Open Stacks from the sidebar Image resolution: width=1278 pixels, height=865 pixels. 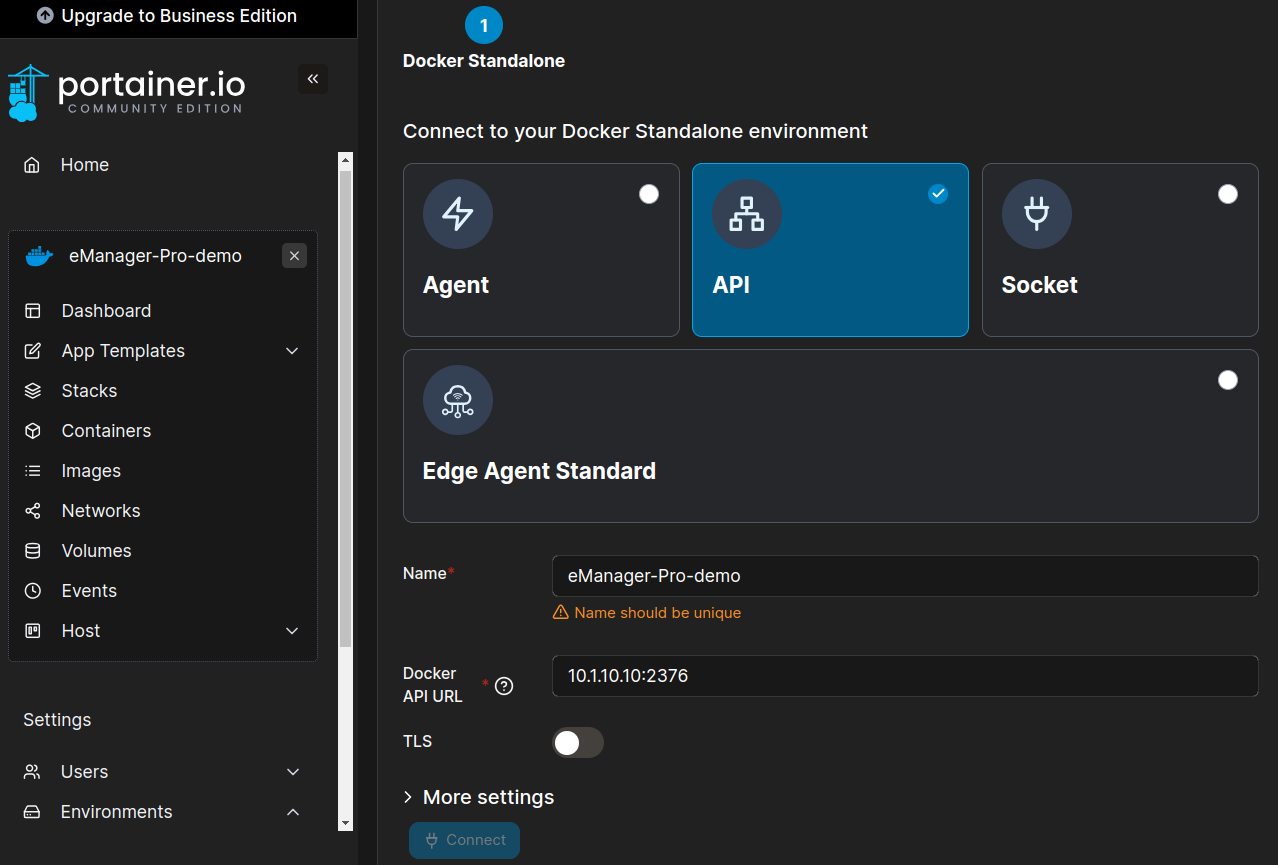[x=89, y=391]
